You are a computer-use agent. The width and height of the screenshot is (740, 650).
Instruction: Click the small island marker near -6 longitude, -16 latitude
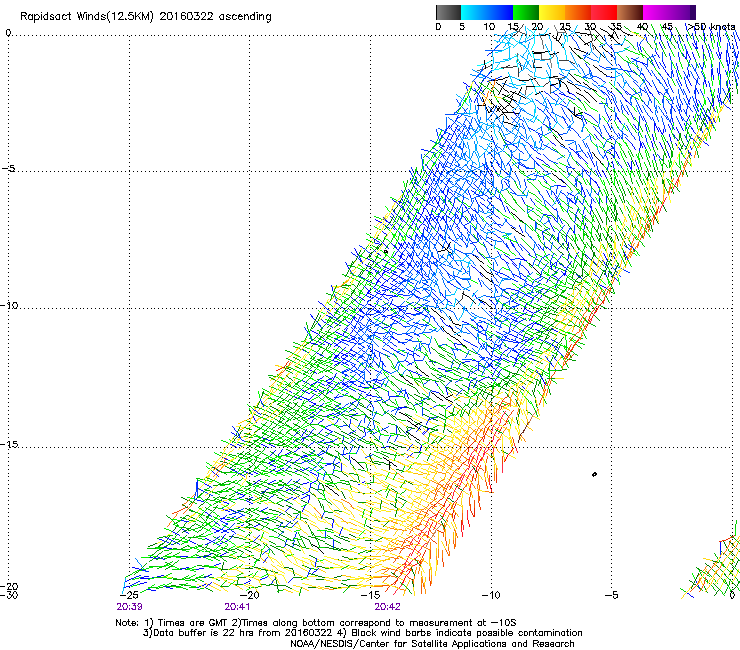[x=594, y=474]
